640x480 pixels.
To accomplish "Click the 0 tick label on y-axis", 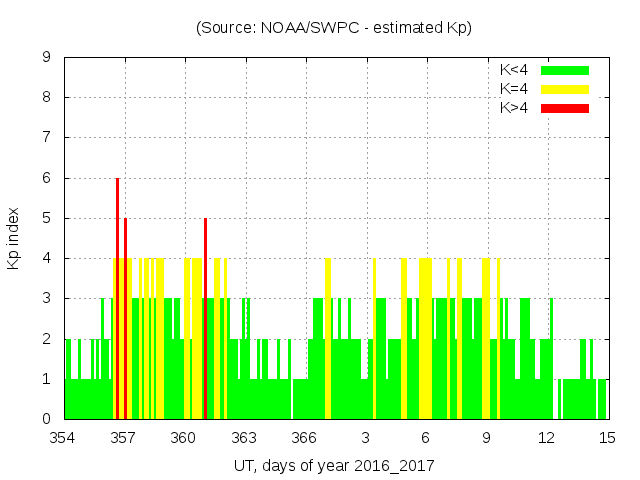I will click(47, 419).
